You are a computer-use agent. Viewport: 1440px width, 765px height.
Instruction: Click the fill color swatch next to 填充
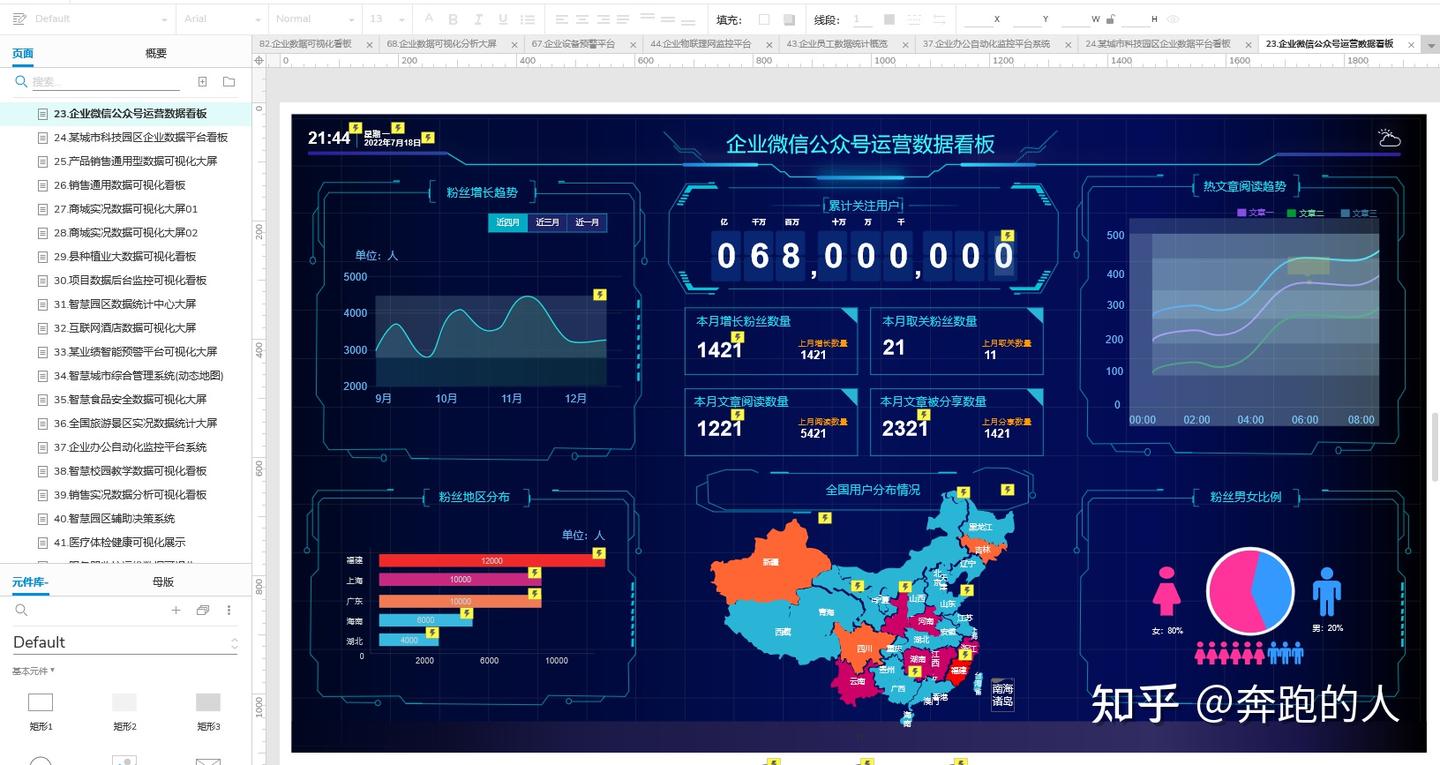[x=764, y=19]
